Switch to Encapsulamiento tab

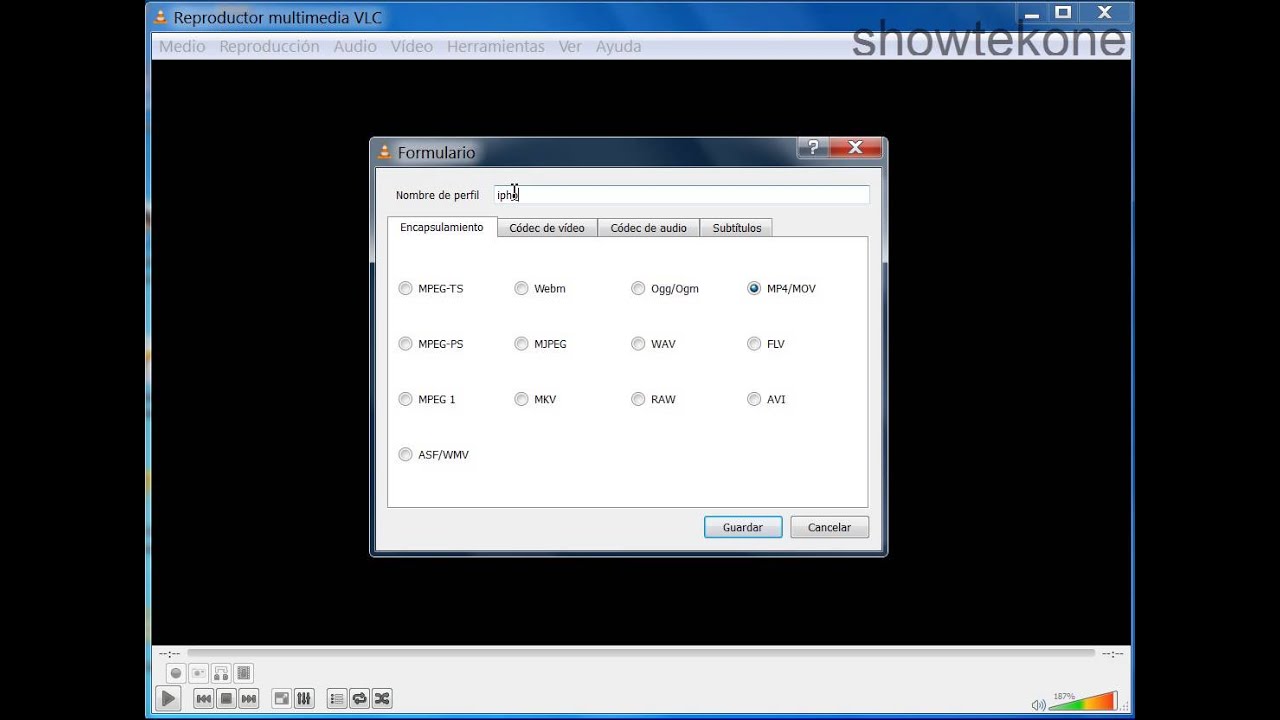[442, 227]
